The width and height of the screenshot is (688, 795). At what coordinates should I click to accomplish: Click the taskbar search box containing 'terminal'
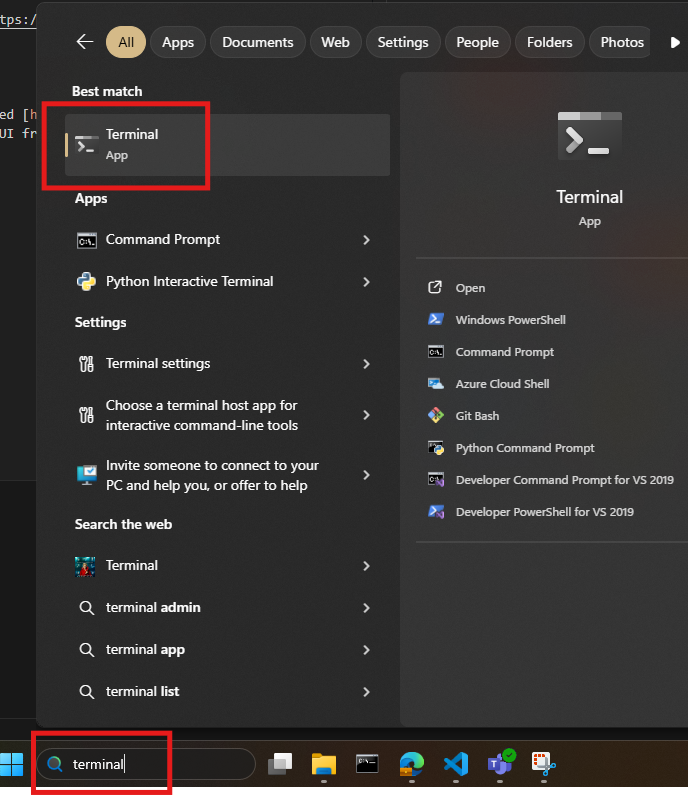coord(146,764)
